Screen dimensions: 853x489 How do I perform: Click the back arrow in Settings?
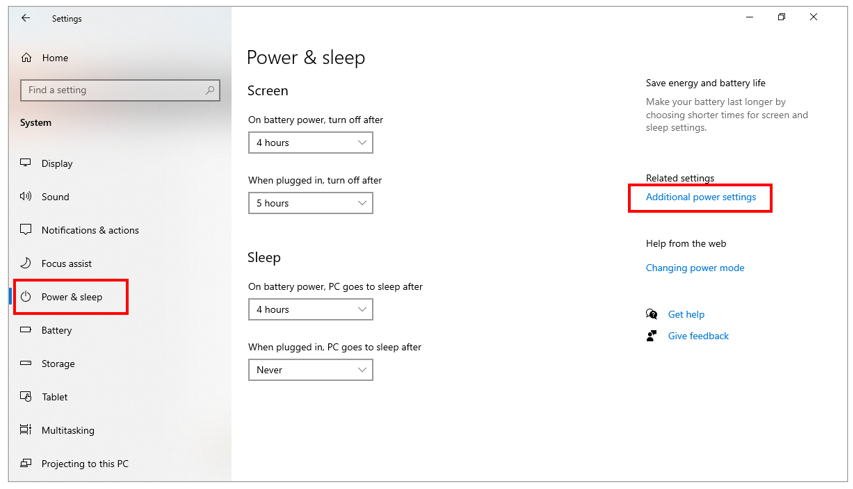tap(26, 18)
